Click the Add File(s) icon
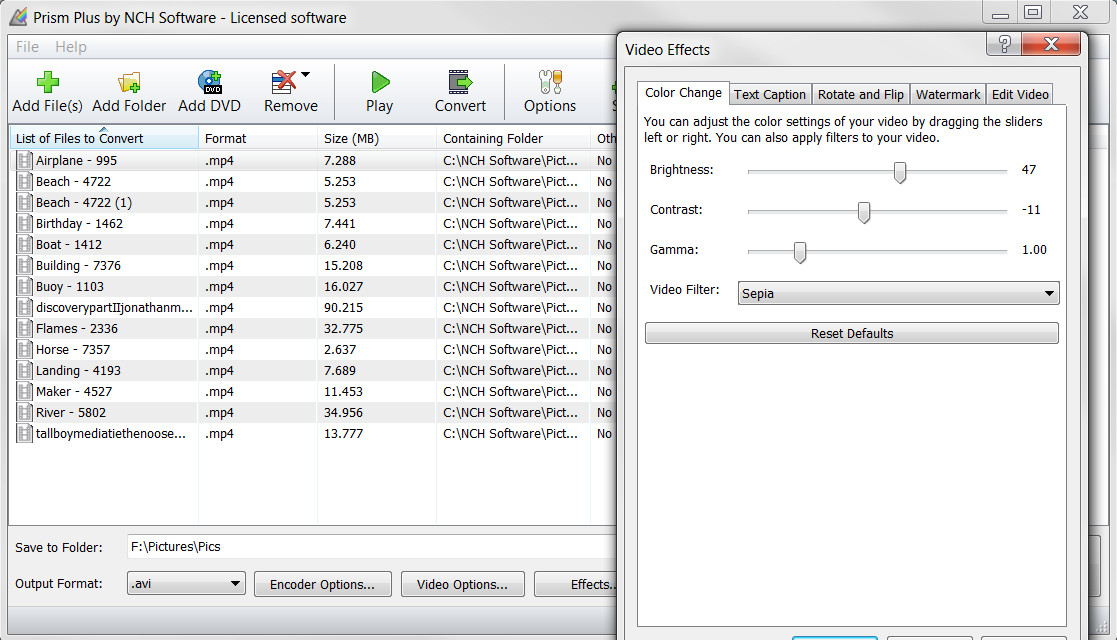This screenshot has width=1117, height=640. [47, 80]
